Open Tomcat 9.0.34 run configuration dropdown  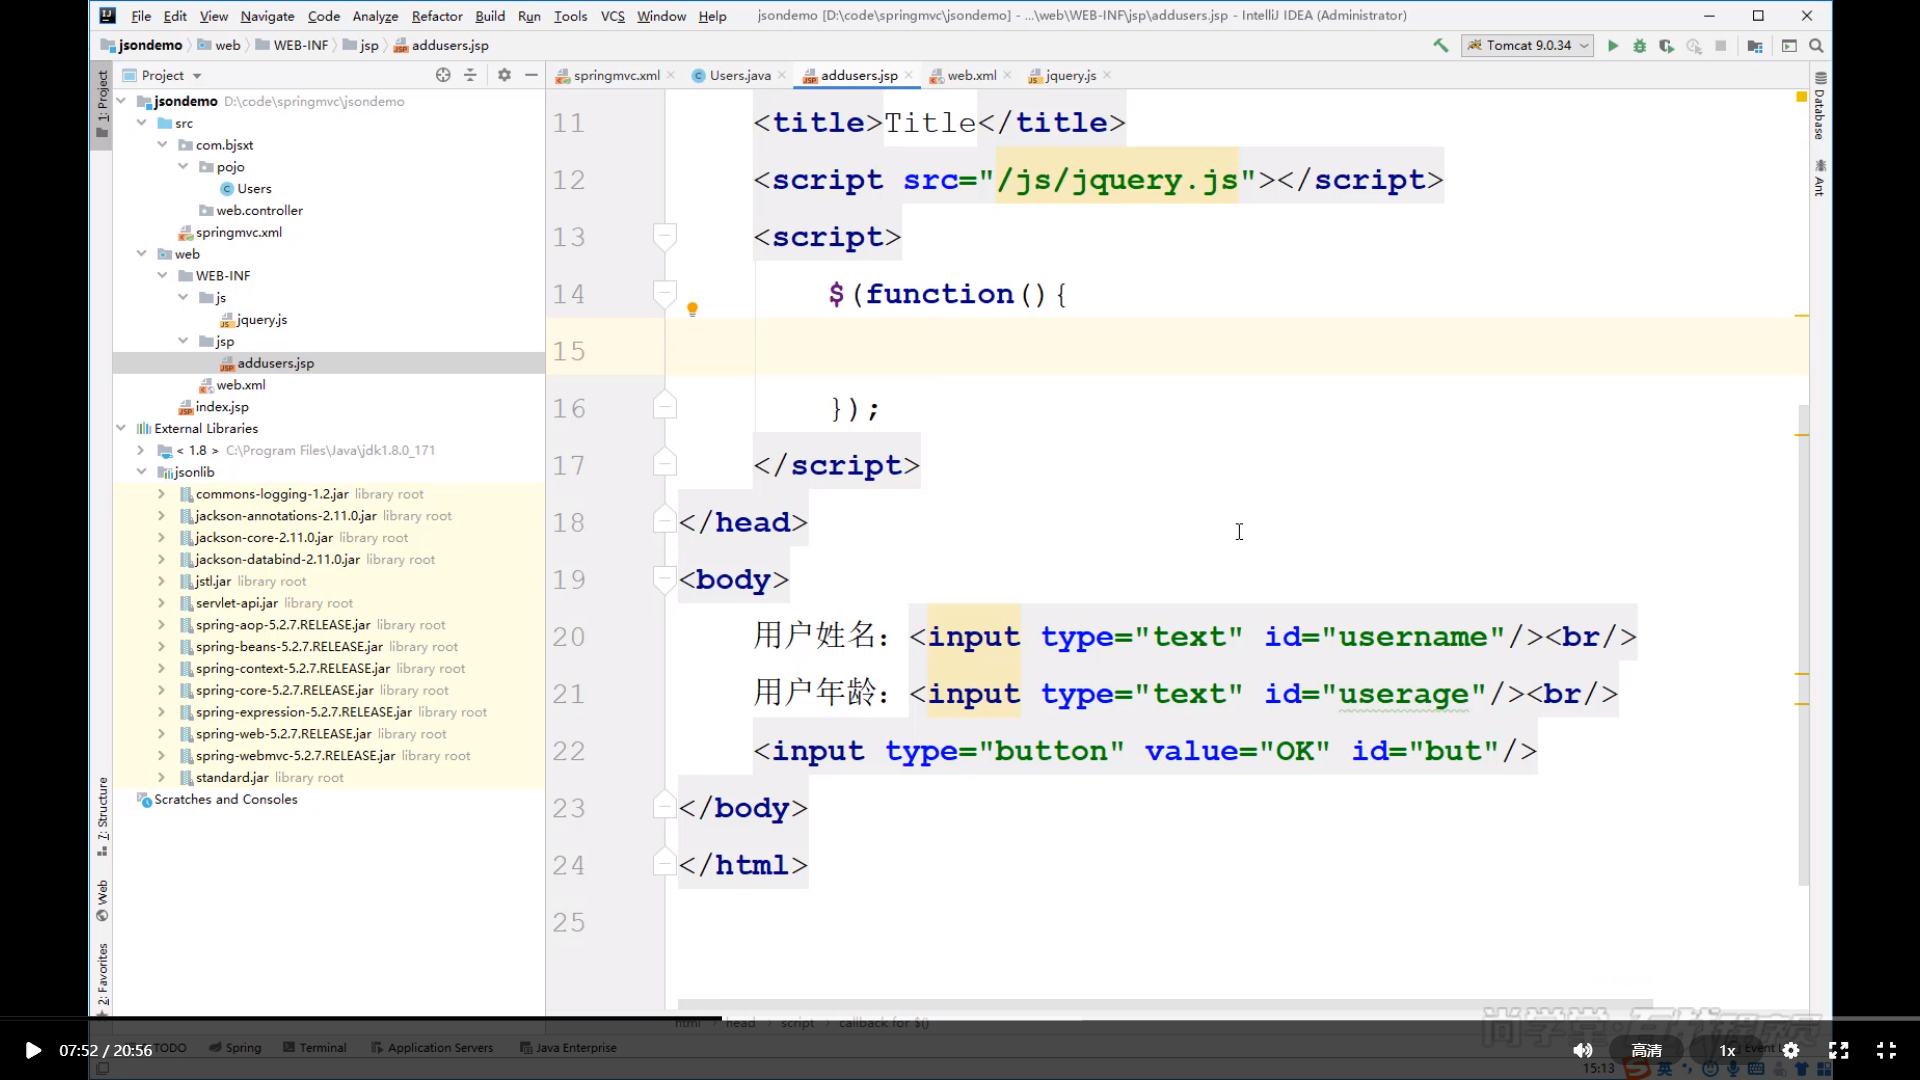pyautogui.click(x=1527, y=46)
